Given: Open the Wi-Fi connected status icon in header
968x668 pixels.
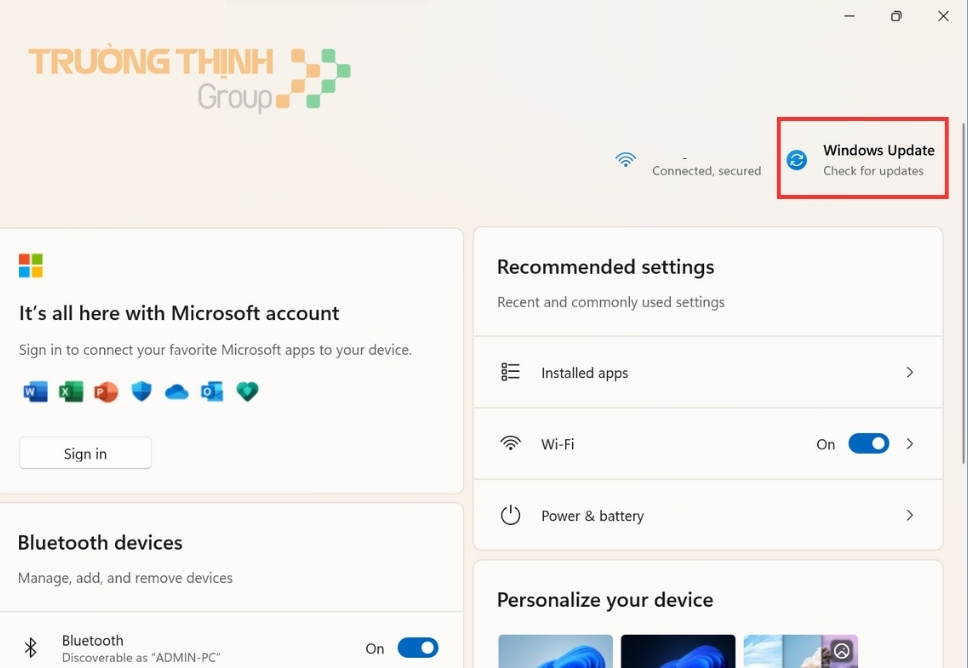Looking at the screenshot, I should (626, 160).
